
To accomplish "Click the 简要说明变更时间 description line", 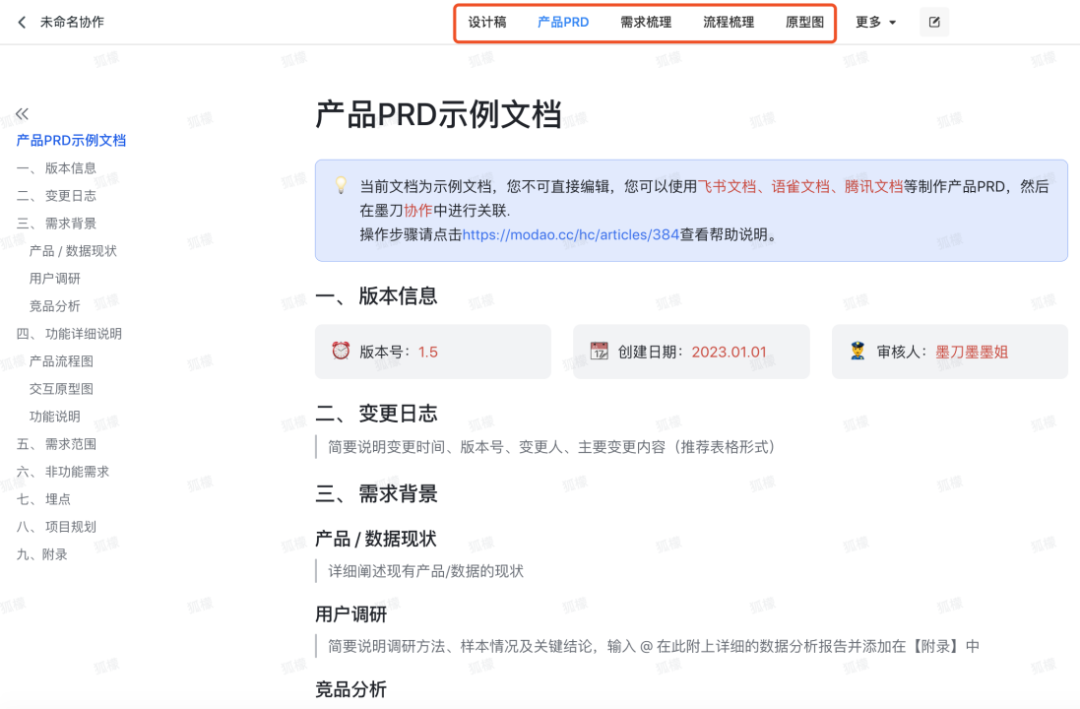I will point(552,447).
